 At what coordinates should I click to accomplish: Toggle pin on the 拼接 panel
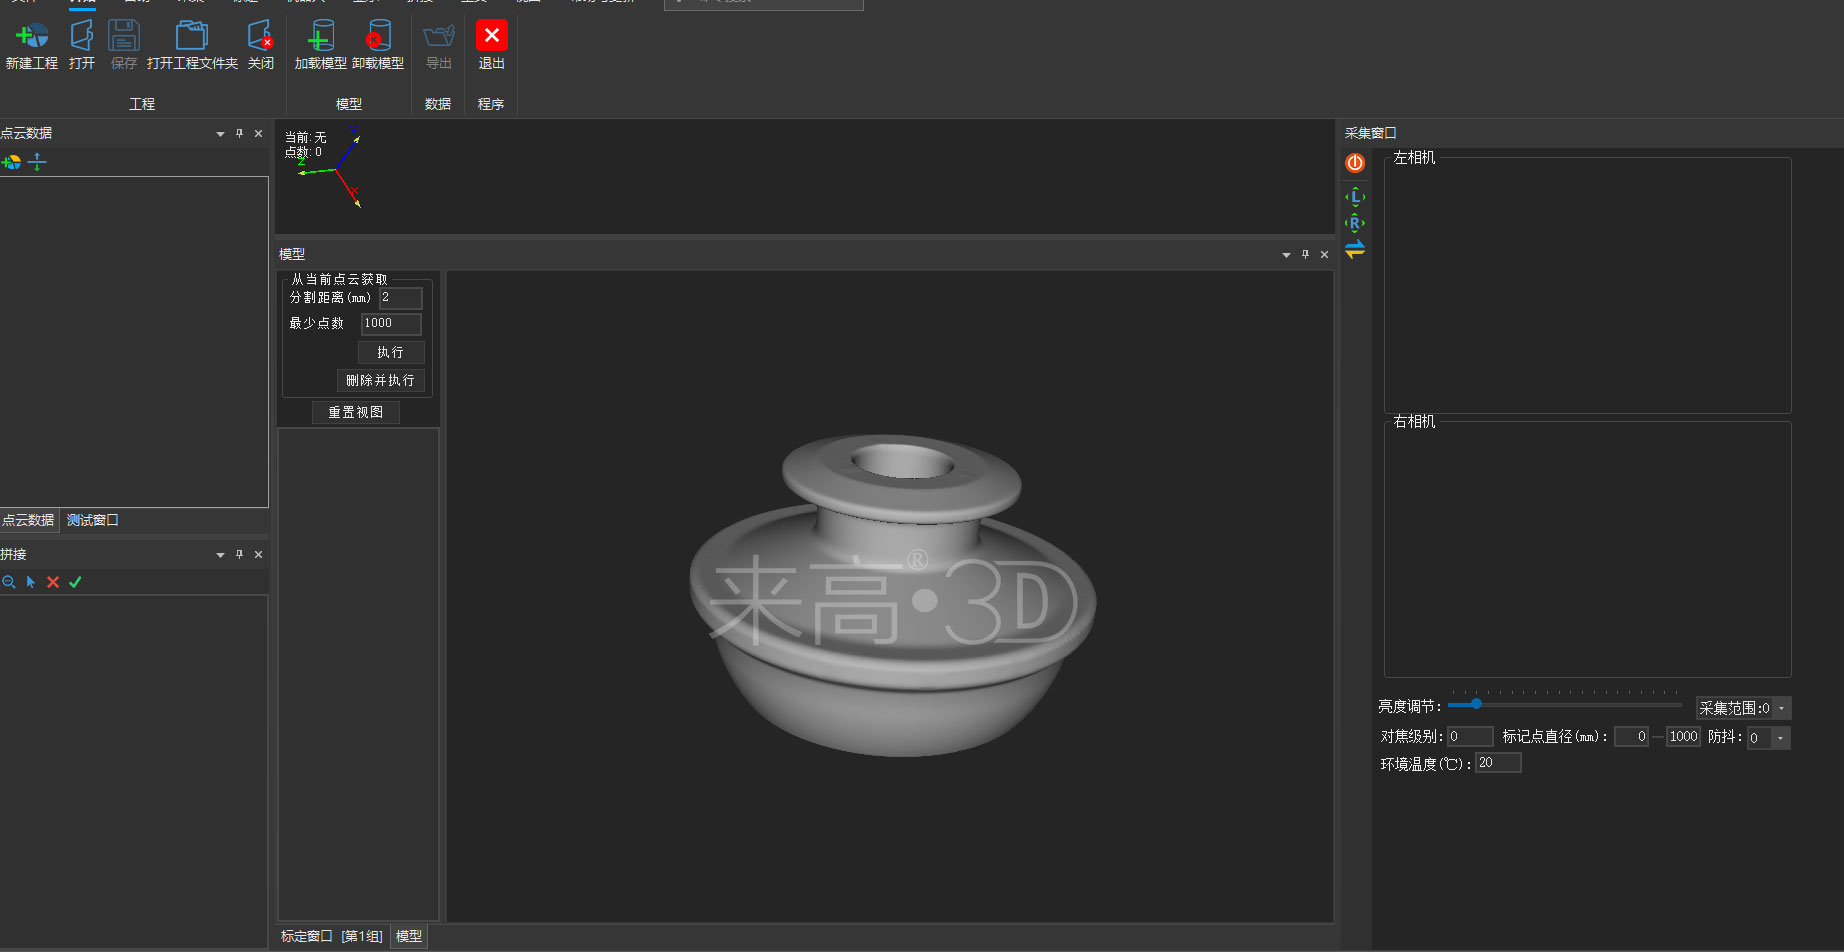239,555
